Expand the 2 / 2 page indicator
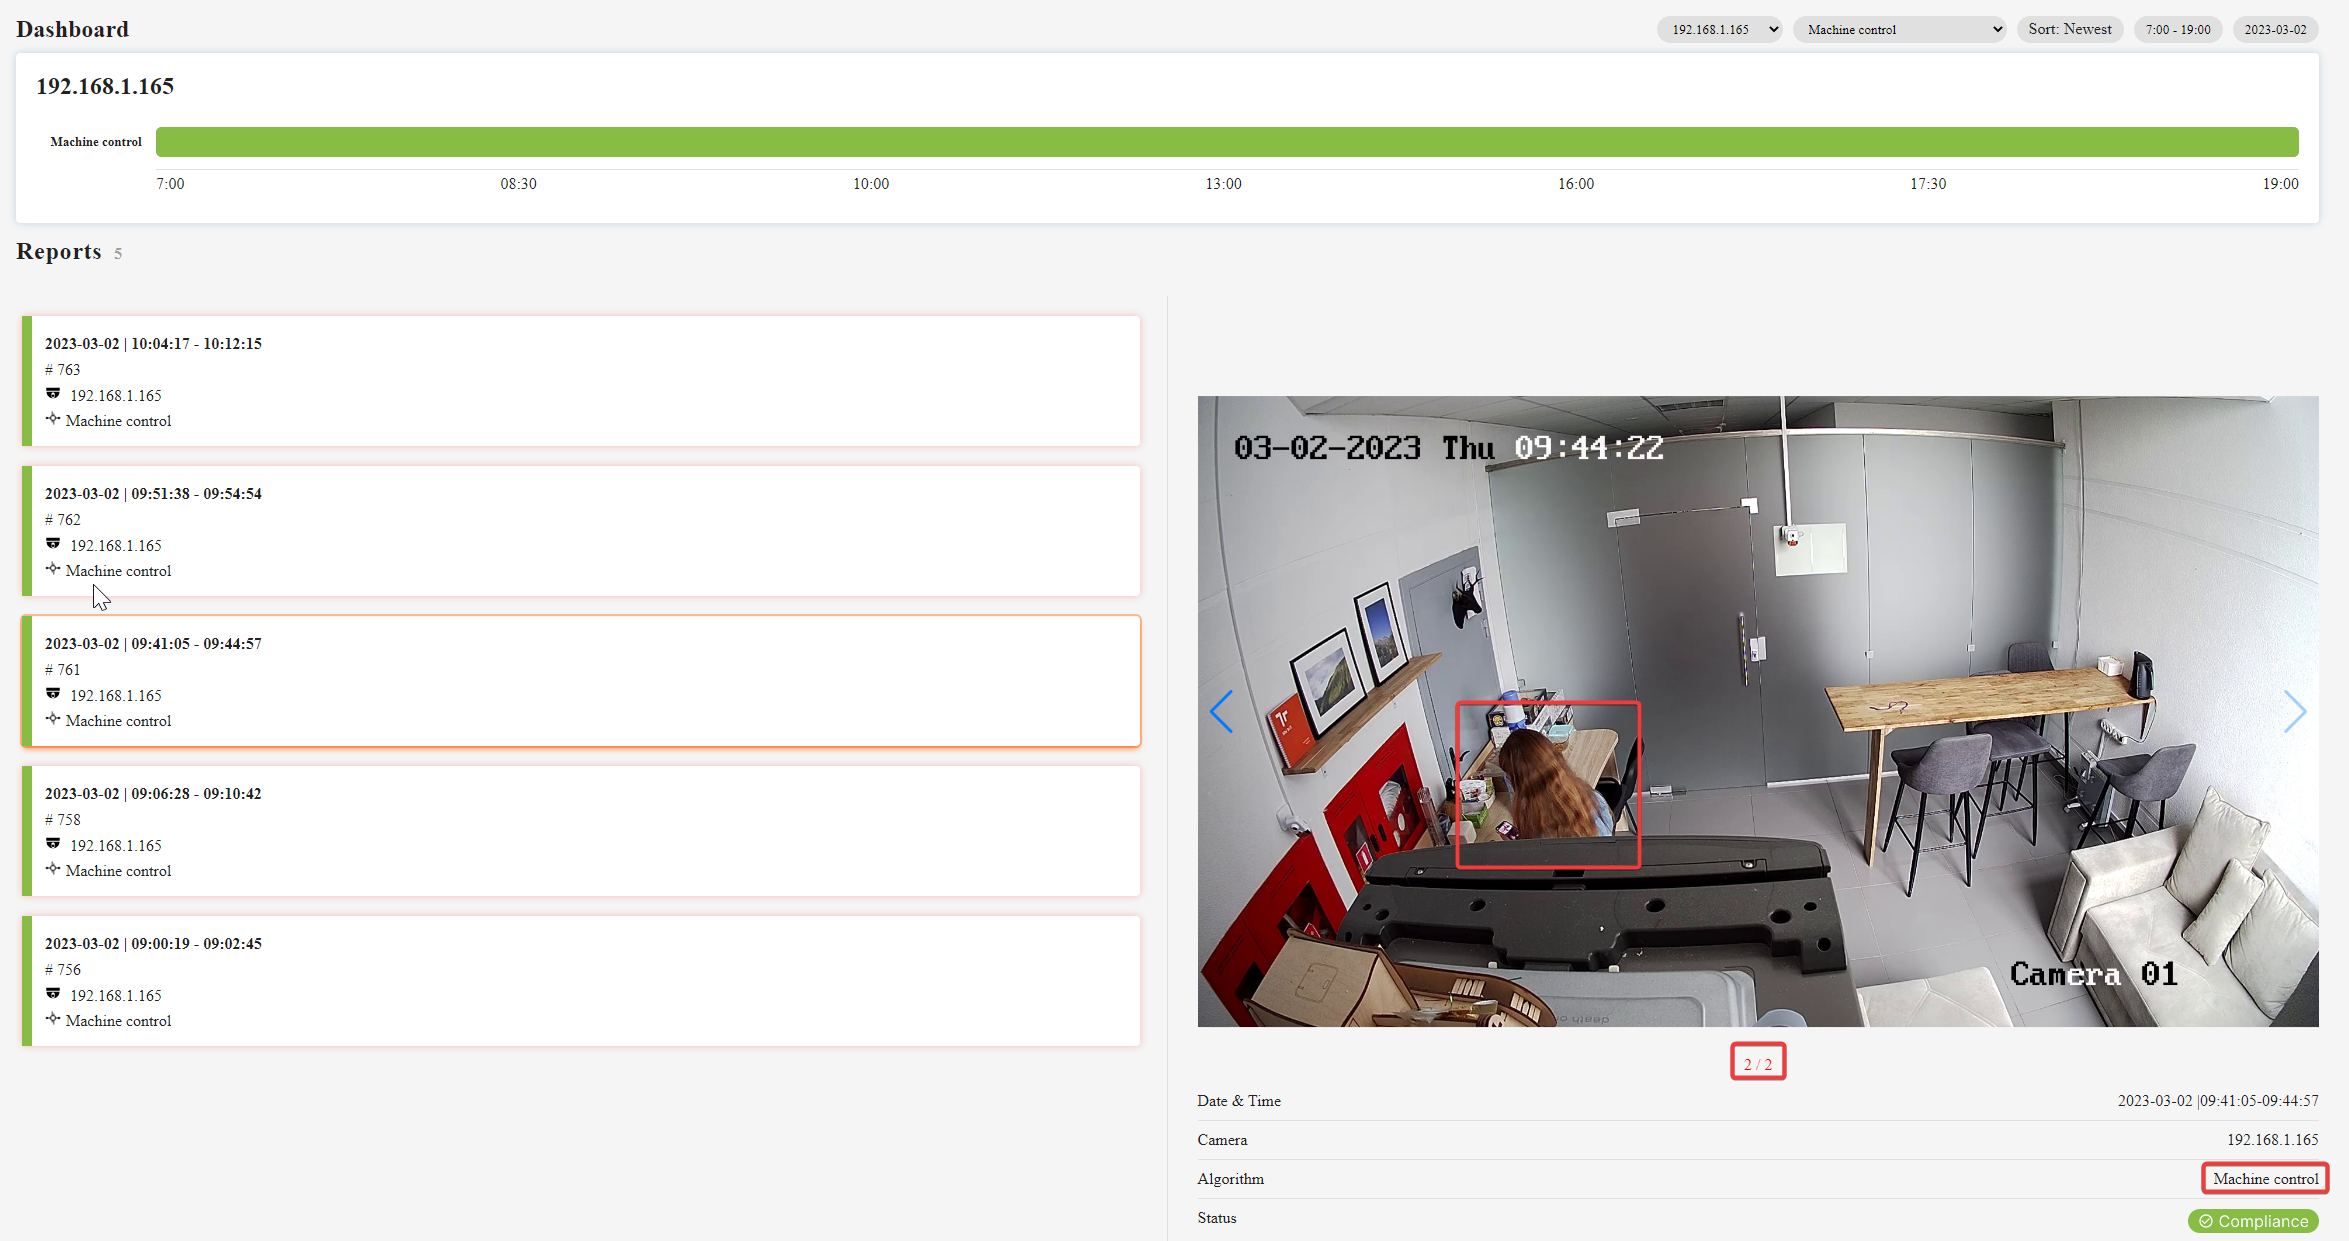 pos(1757,1062)
